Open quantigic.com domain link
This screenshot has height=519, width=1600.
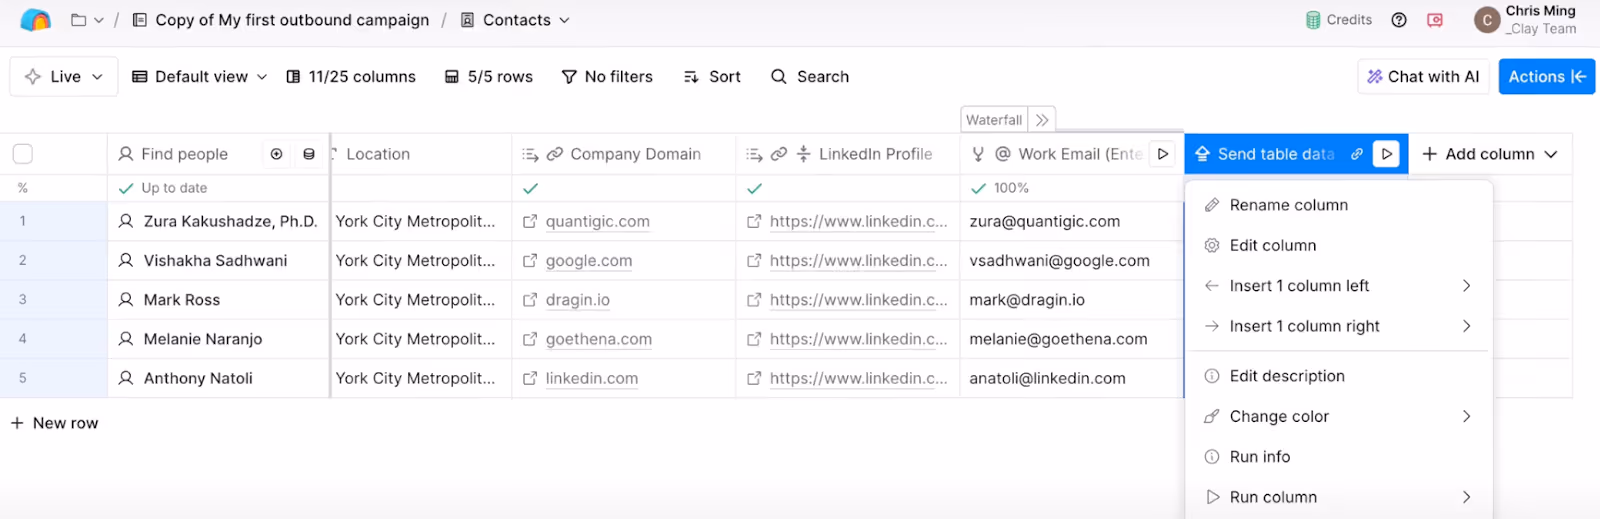(597, 222)
